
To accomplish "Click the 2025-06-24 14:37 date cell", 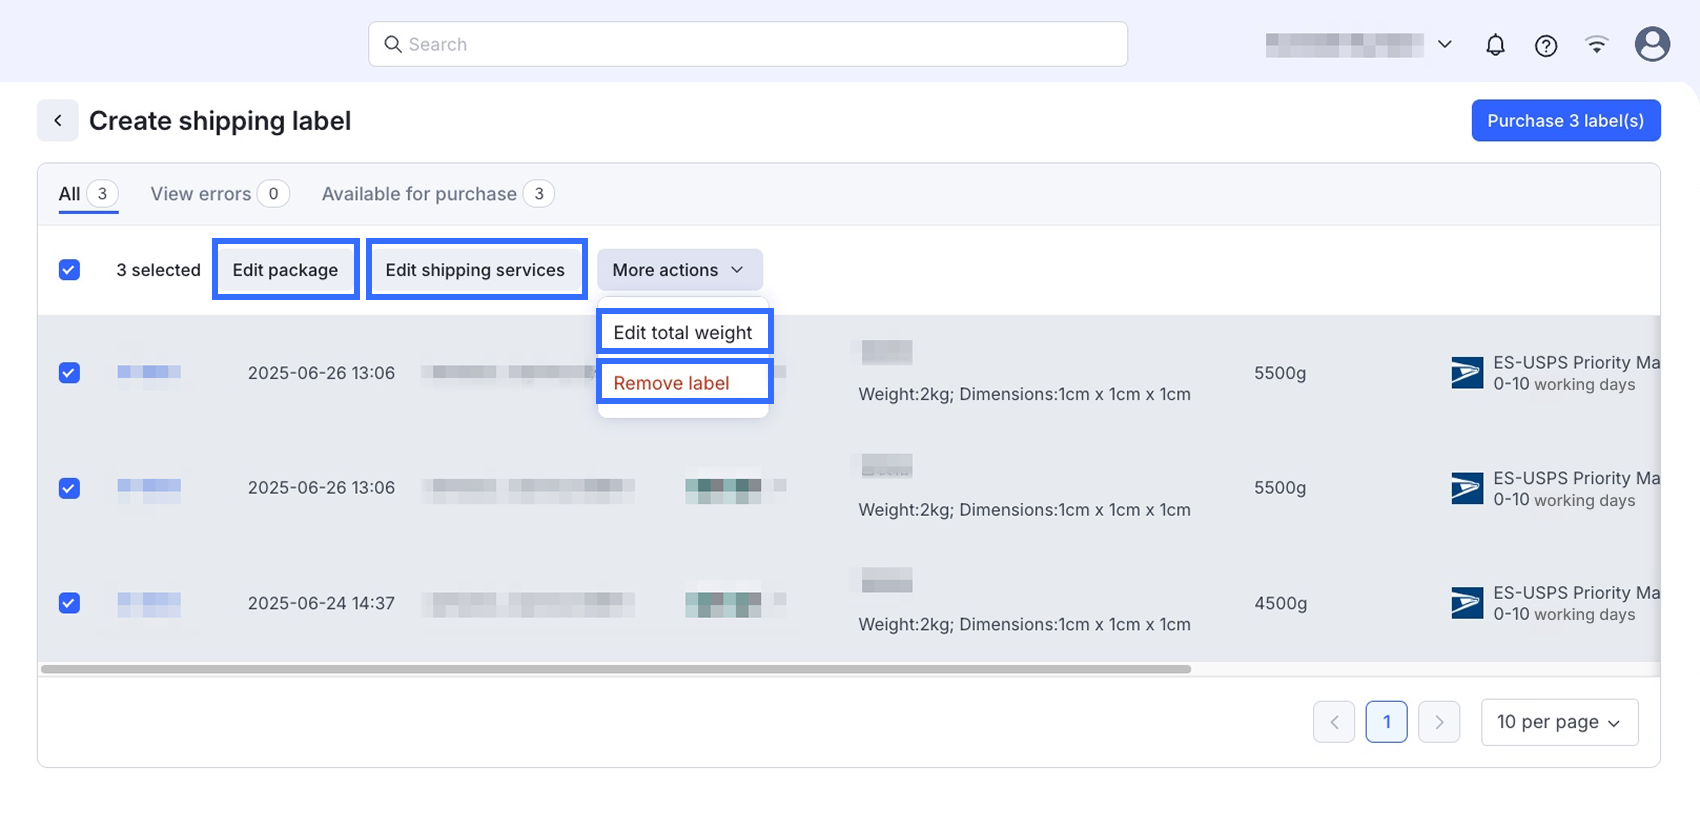I will [x=321, y=603].
